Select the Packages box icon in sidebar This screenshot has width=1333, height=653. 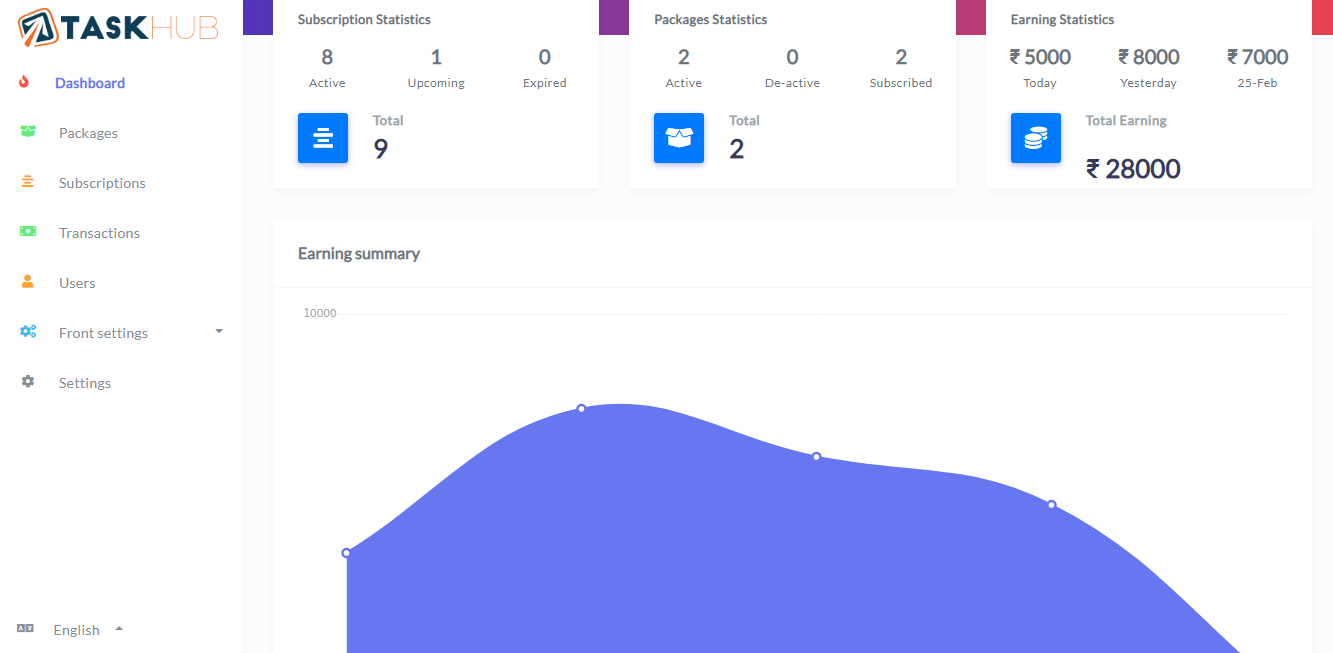point(28,132)
